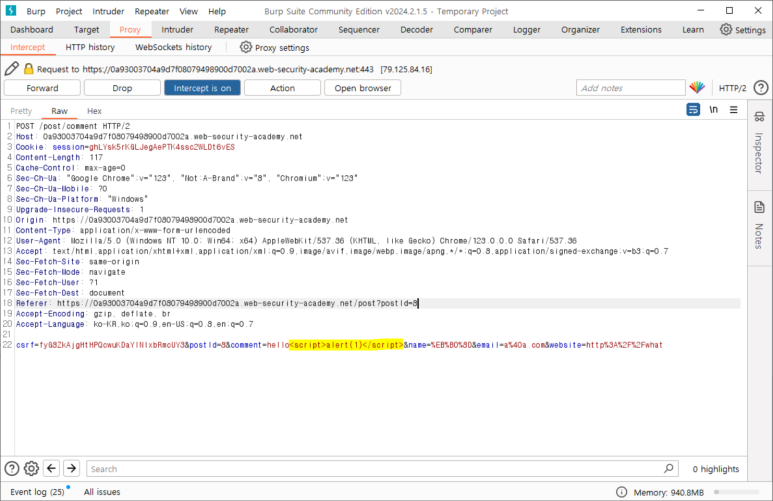Viewport: 773px width, 501px height.
Task: Switch to the Pretty view tab
Action: (21, 111)
